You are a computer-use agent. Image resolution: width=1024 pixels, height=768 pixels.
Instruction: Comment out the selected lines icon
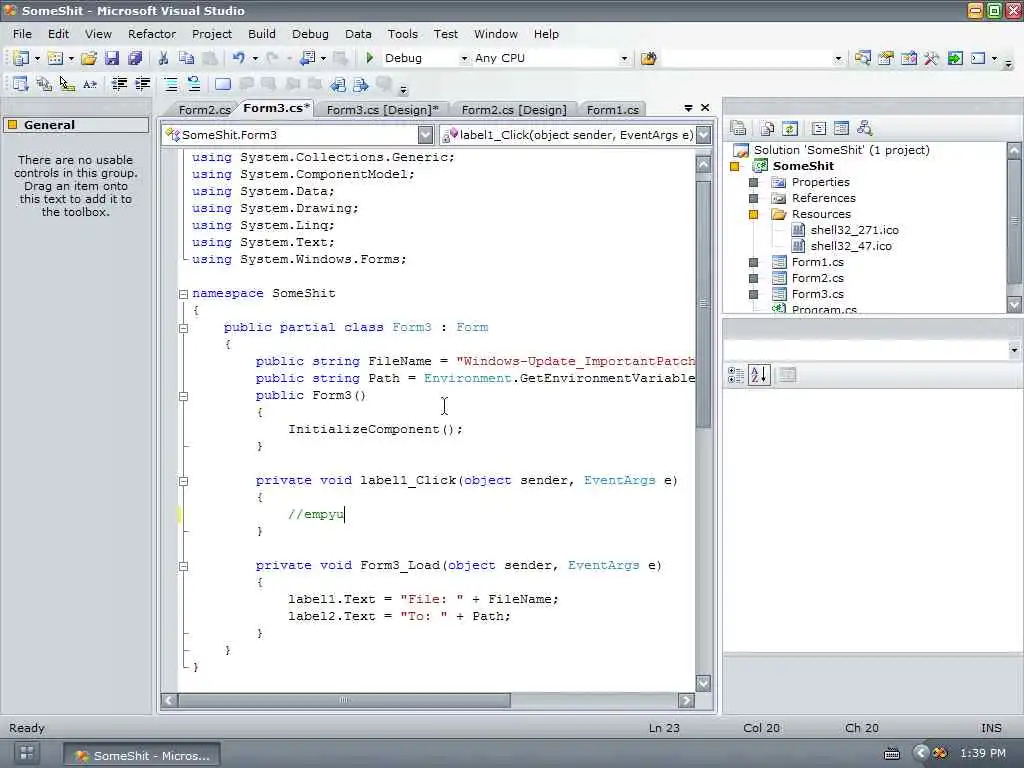pyautogui.click(x=170, y=84)
